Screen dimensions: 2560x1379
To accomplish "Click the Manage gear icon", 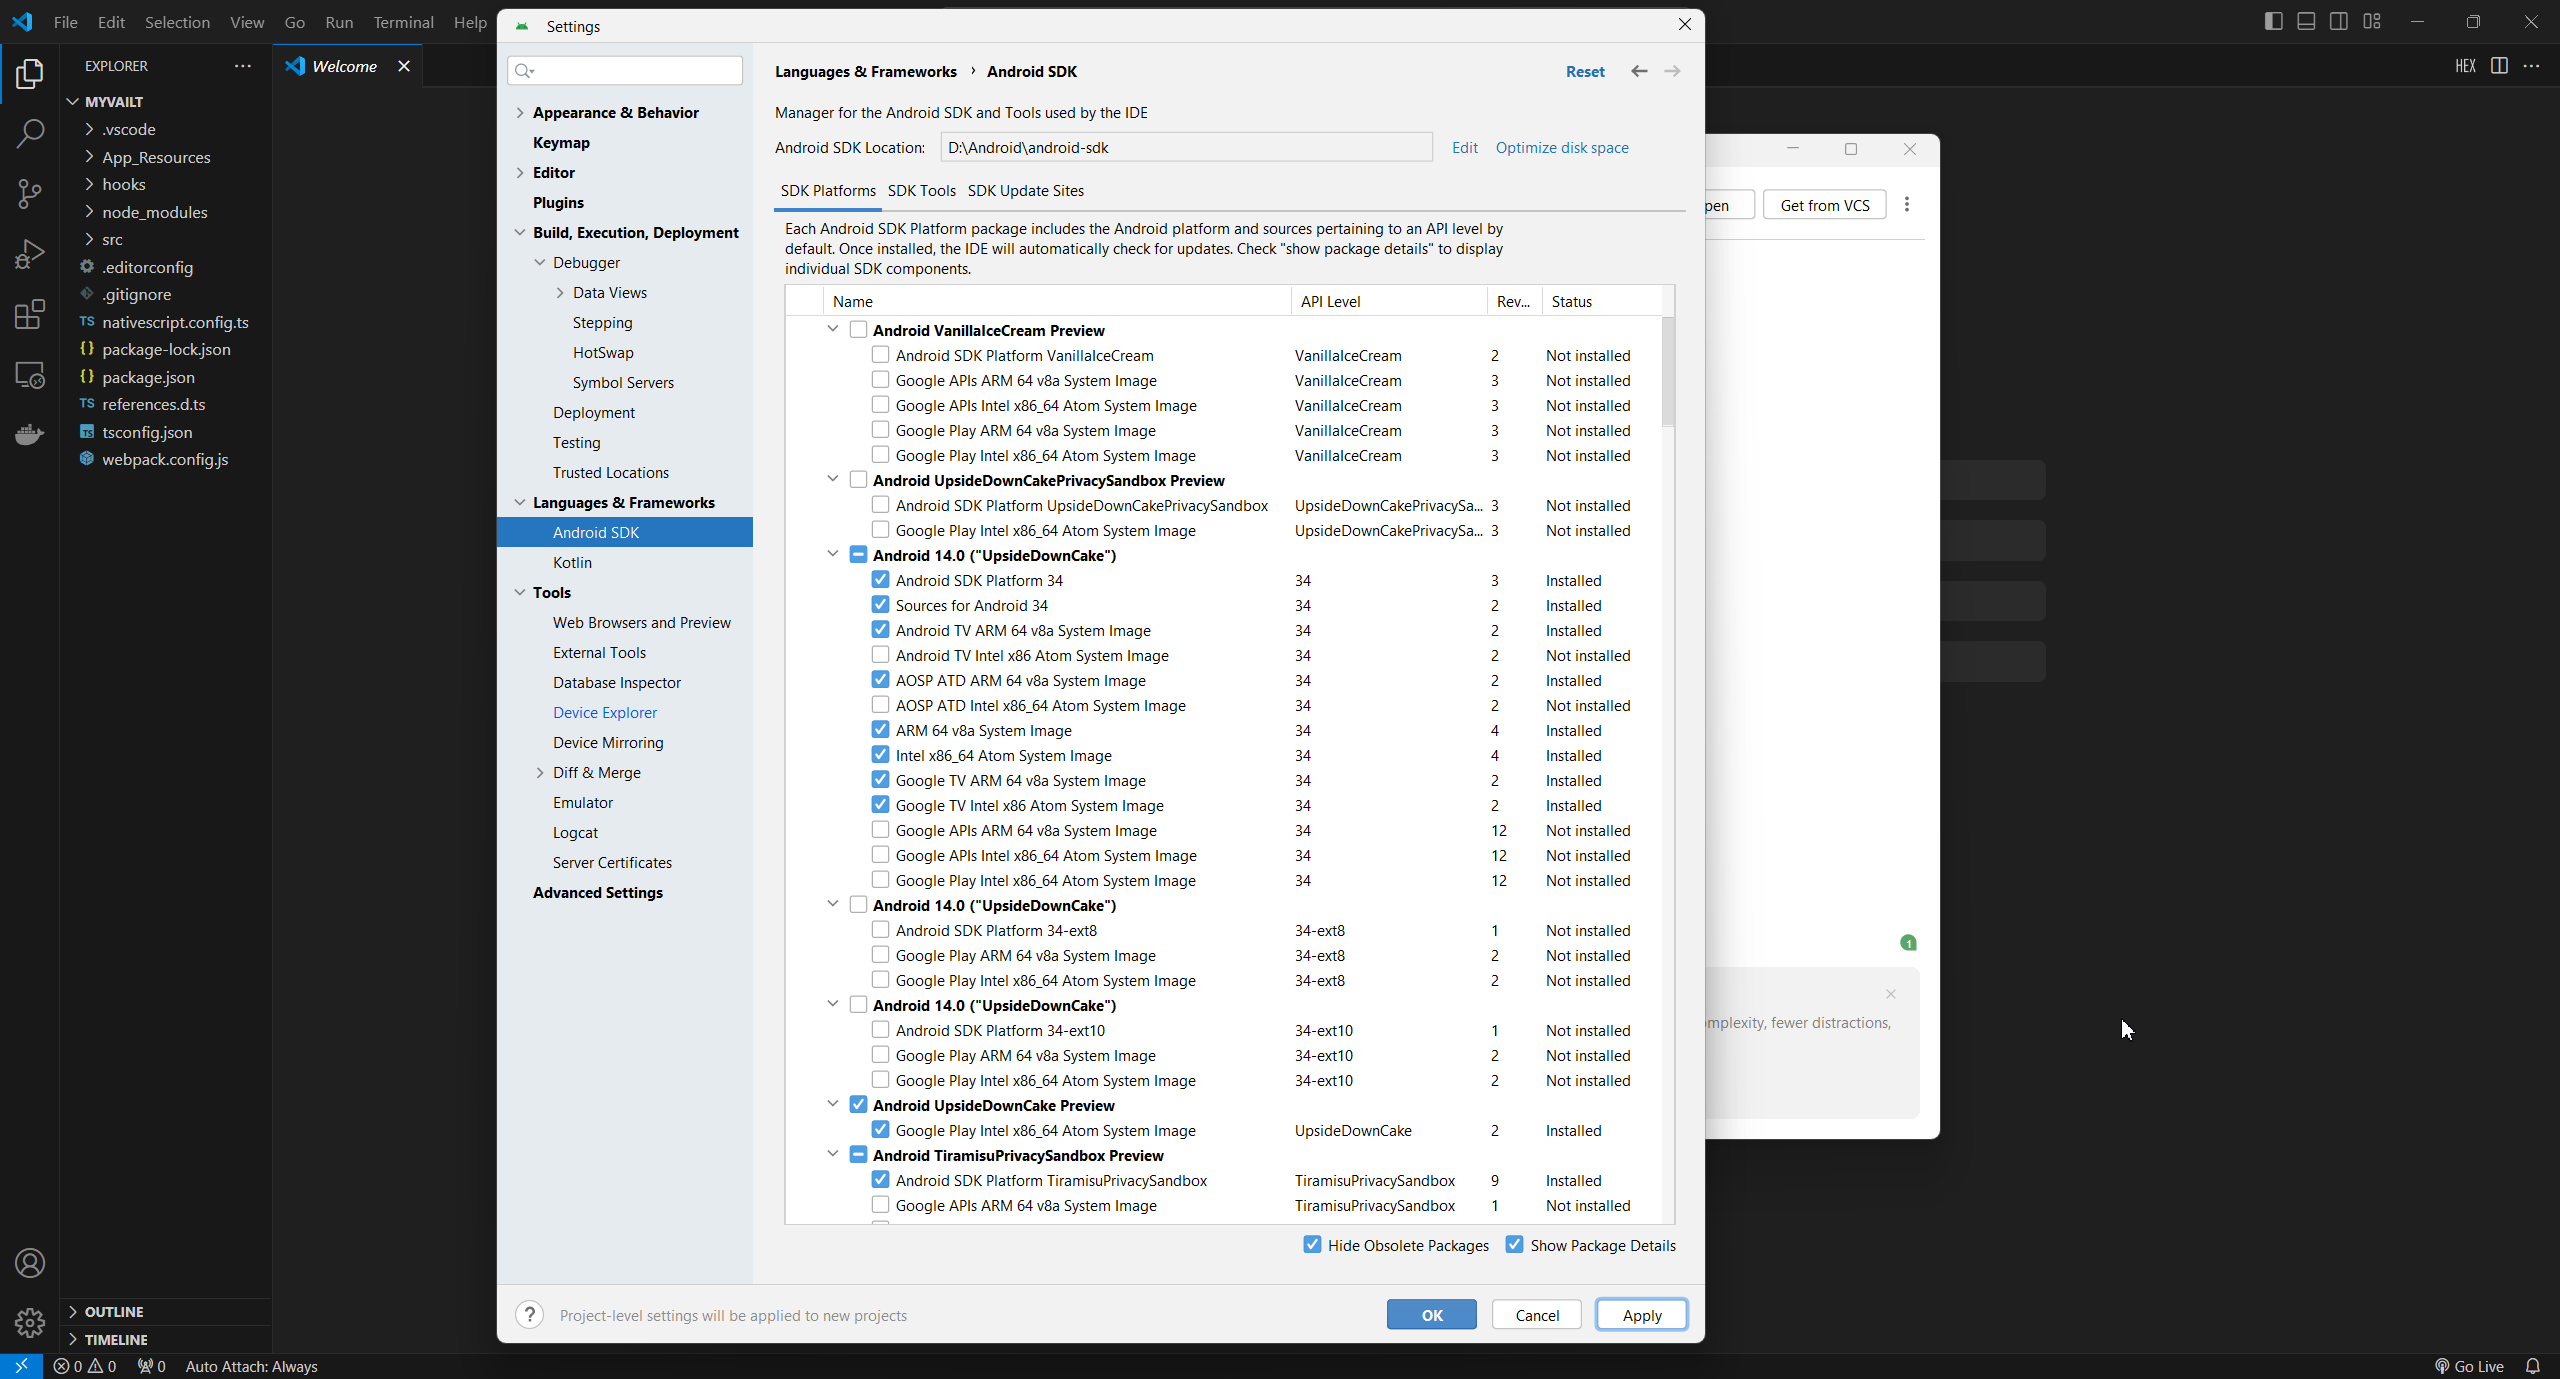I will tap(30, 1323).
